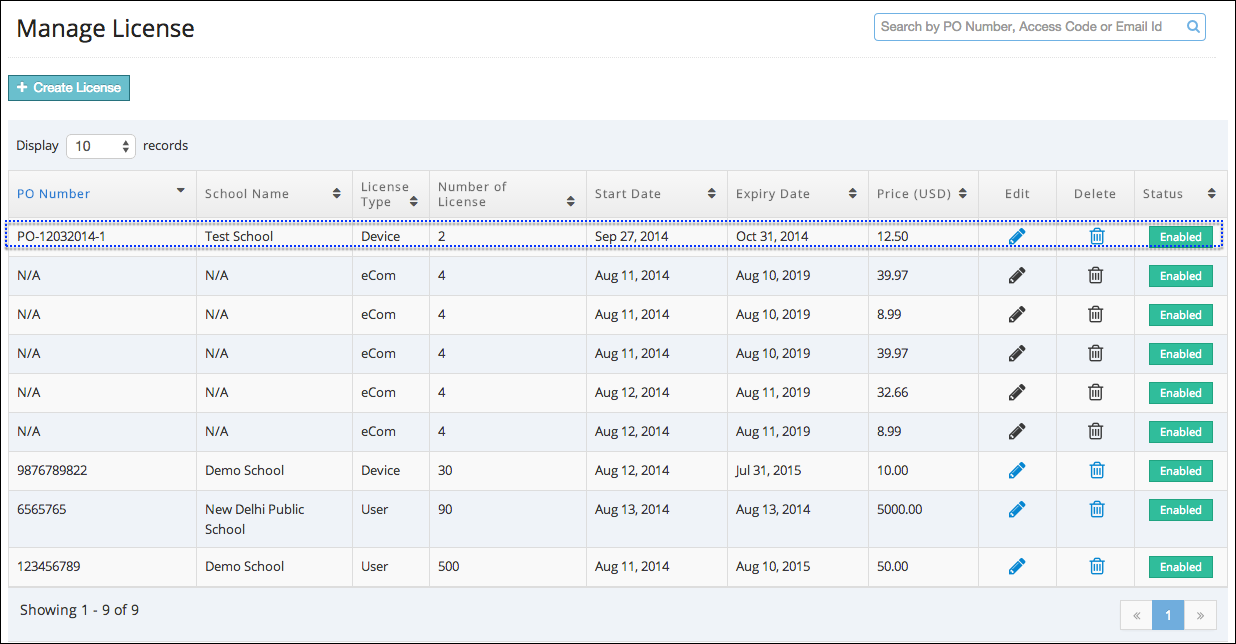Click the Create License button
The image size is (1236, 644).
point(69,88)
